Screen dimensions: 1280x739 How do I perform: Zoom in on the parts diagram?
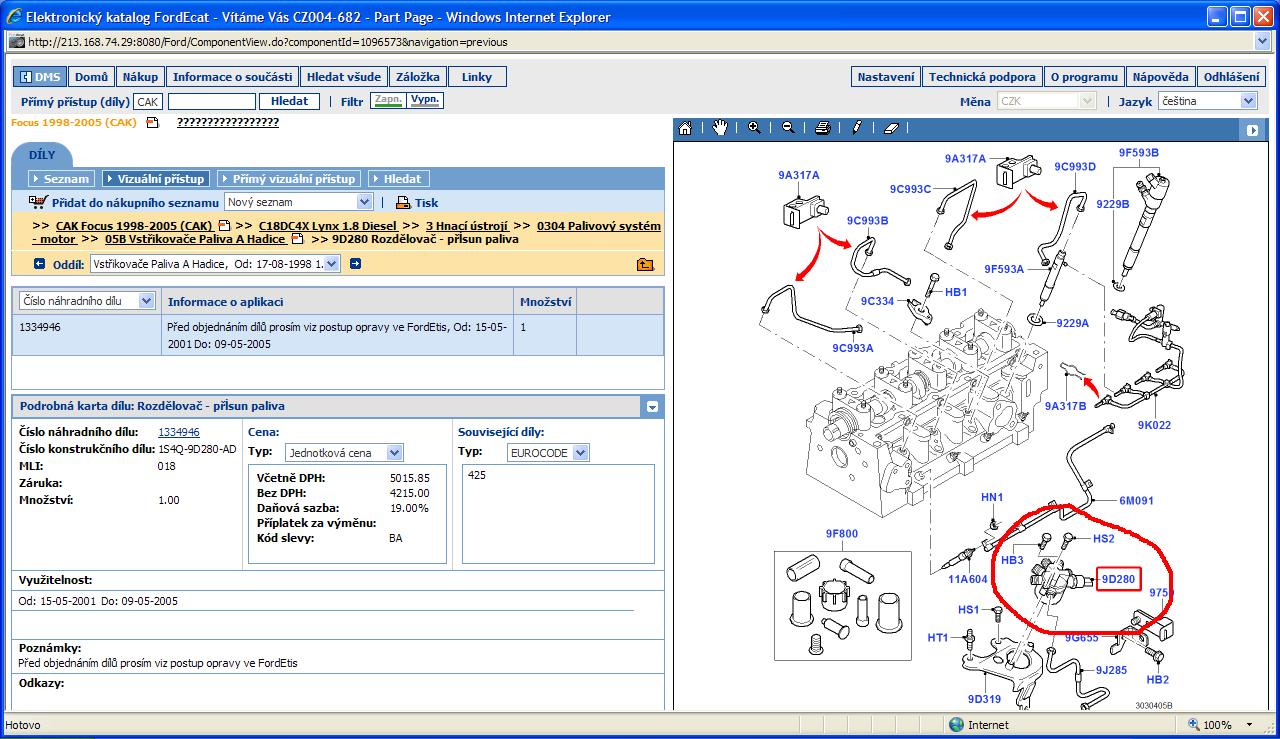[x=754, y=128]
